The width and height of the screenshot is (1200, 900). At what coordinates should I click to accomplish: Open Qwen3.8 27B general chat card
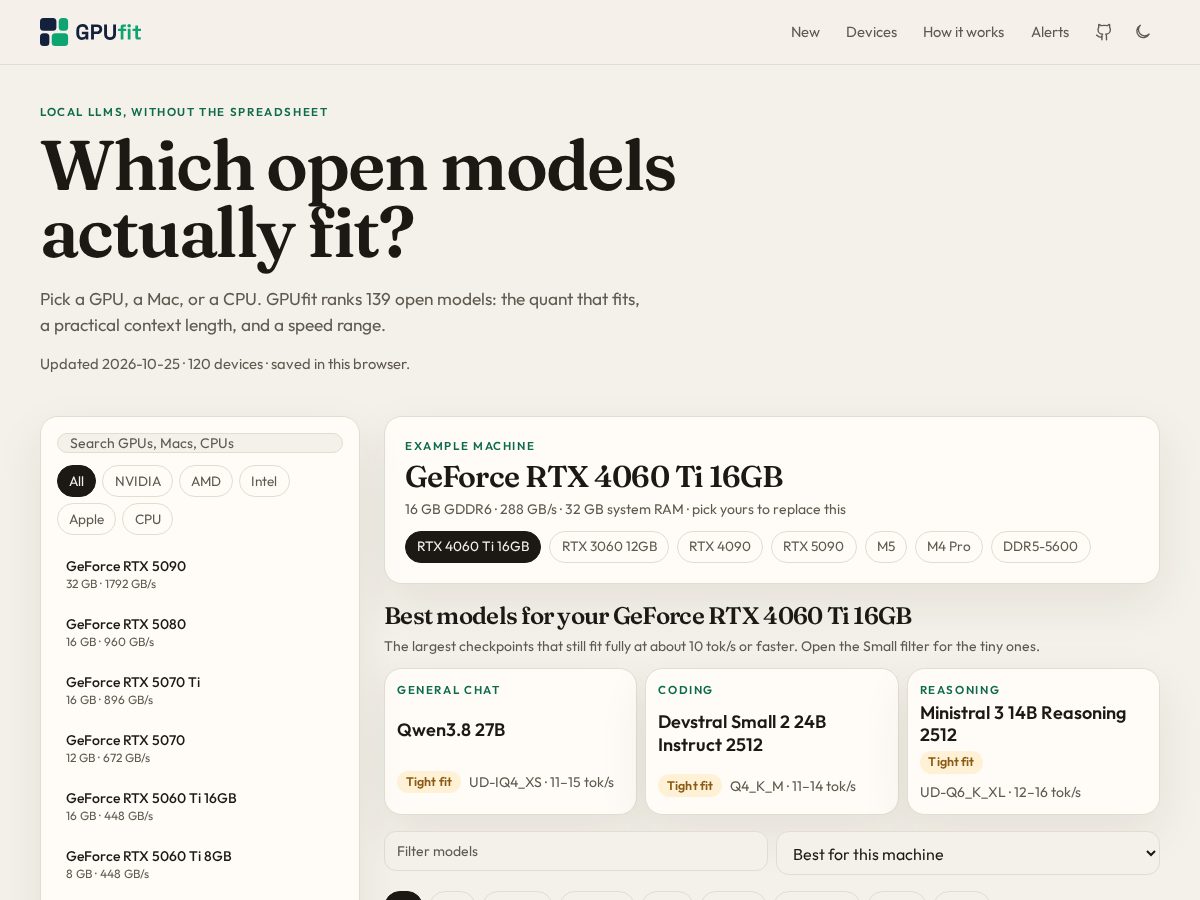[511, 741]
